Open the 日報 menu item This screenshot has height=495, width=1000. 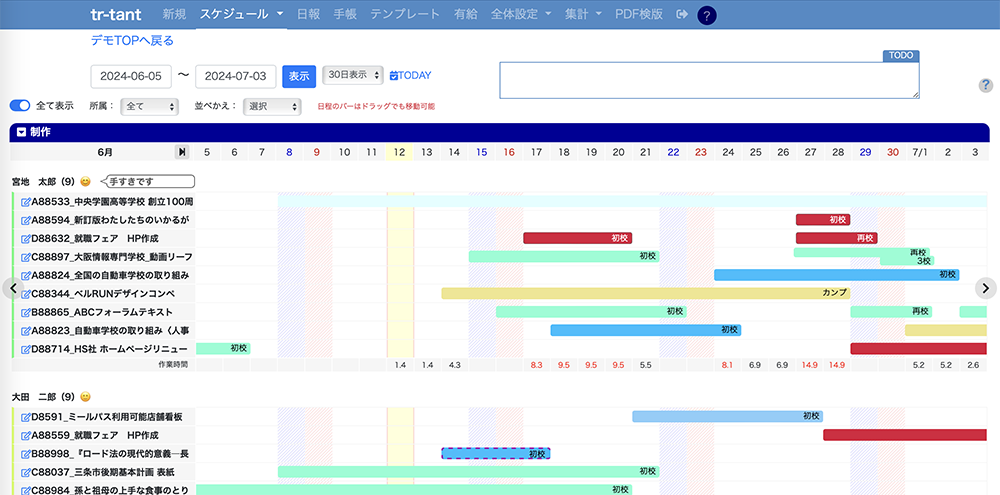coord(308,14)
